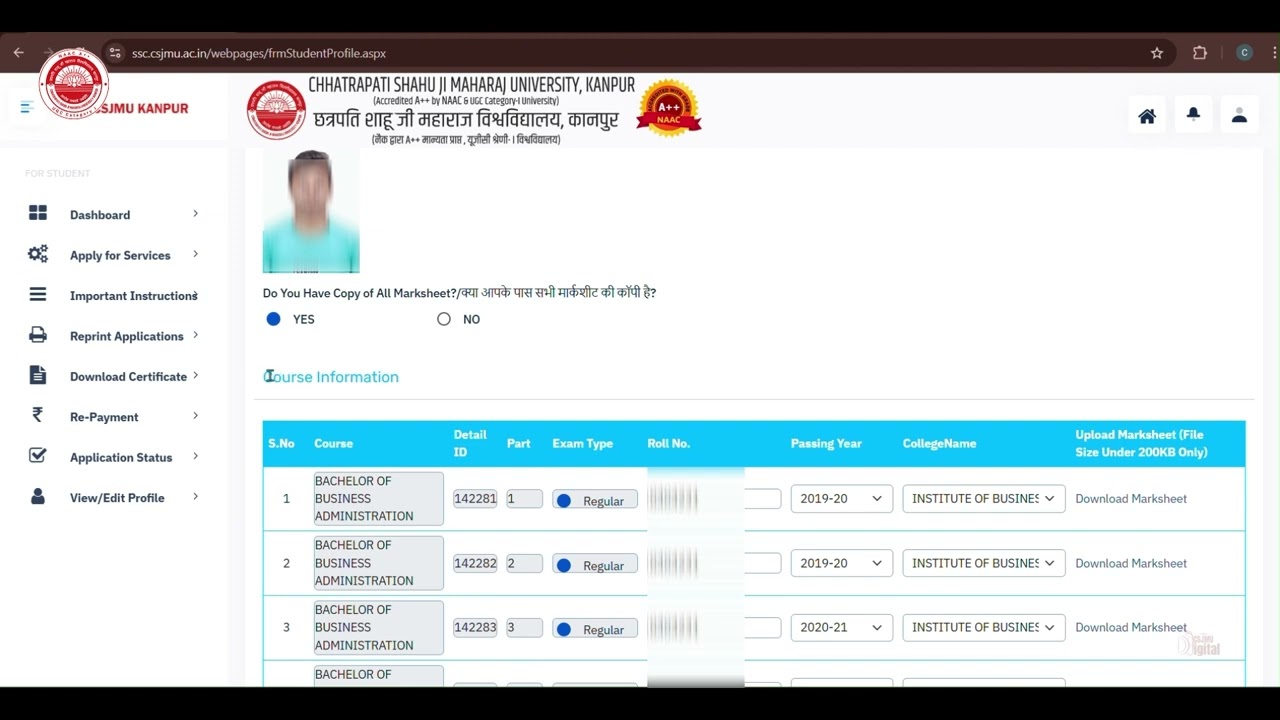Click the Detail ID field 142282
This screenshot has height=720, width=1280.
tap(475, 563)
